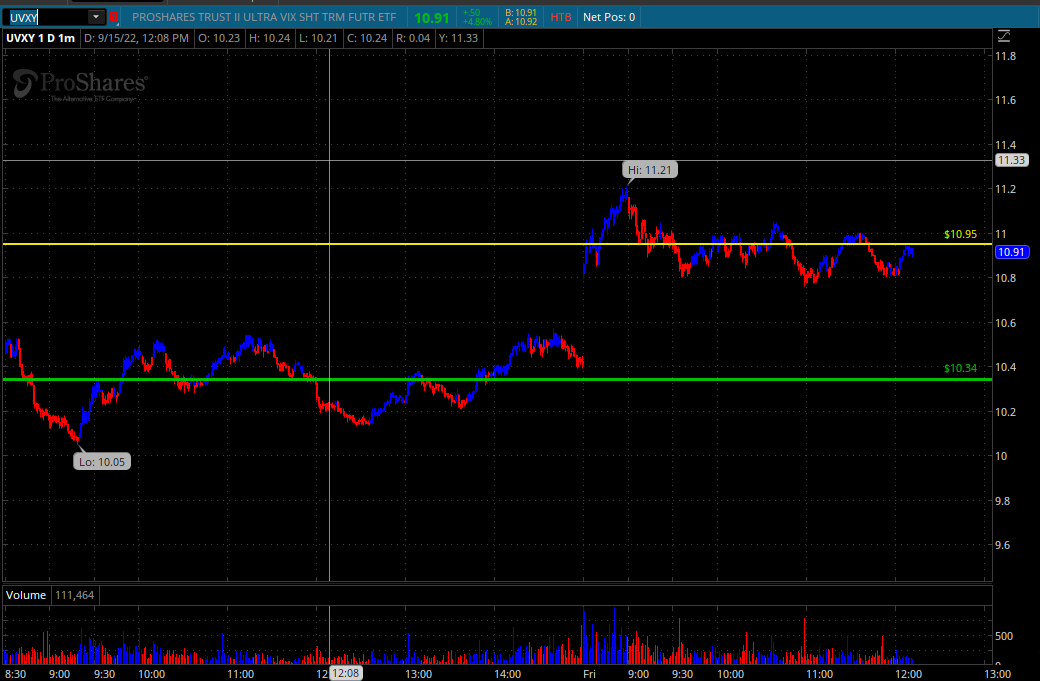
Task: Click the bid price B: 10.91
Action: tap(521, 13)
